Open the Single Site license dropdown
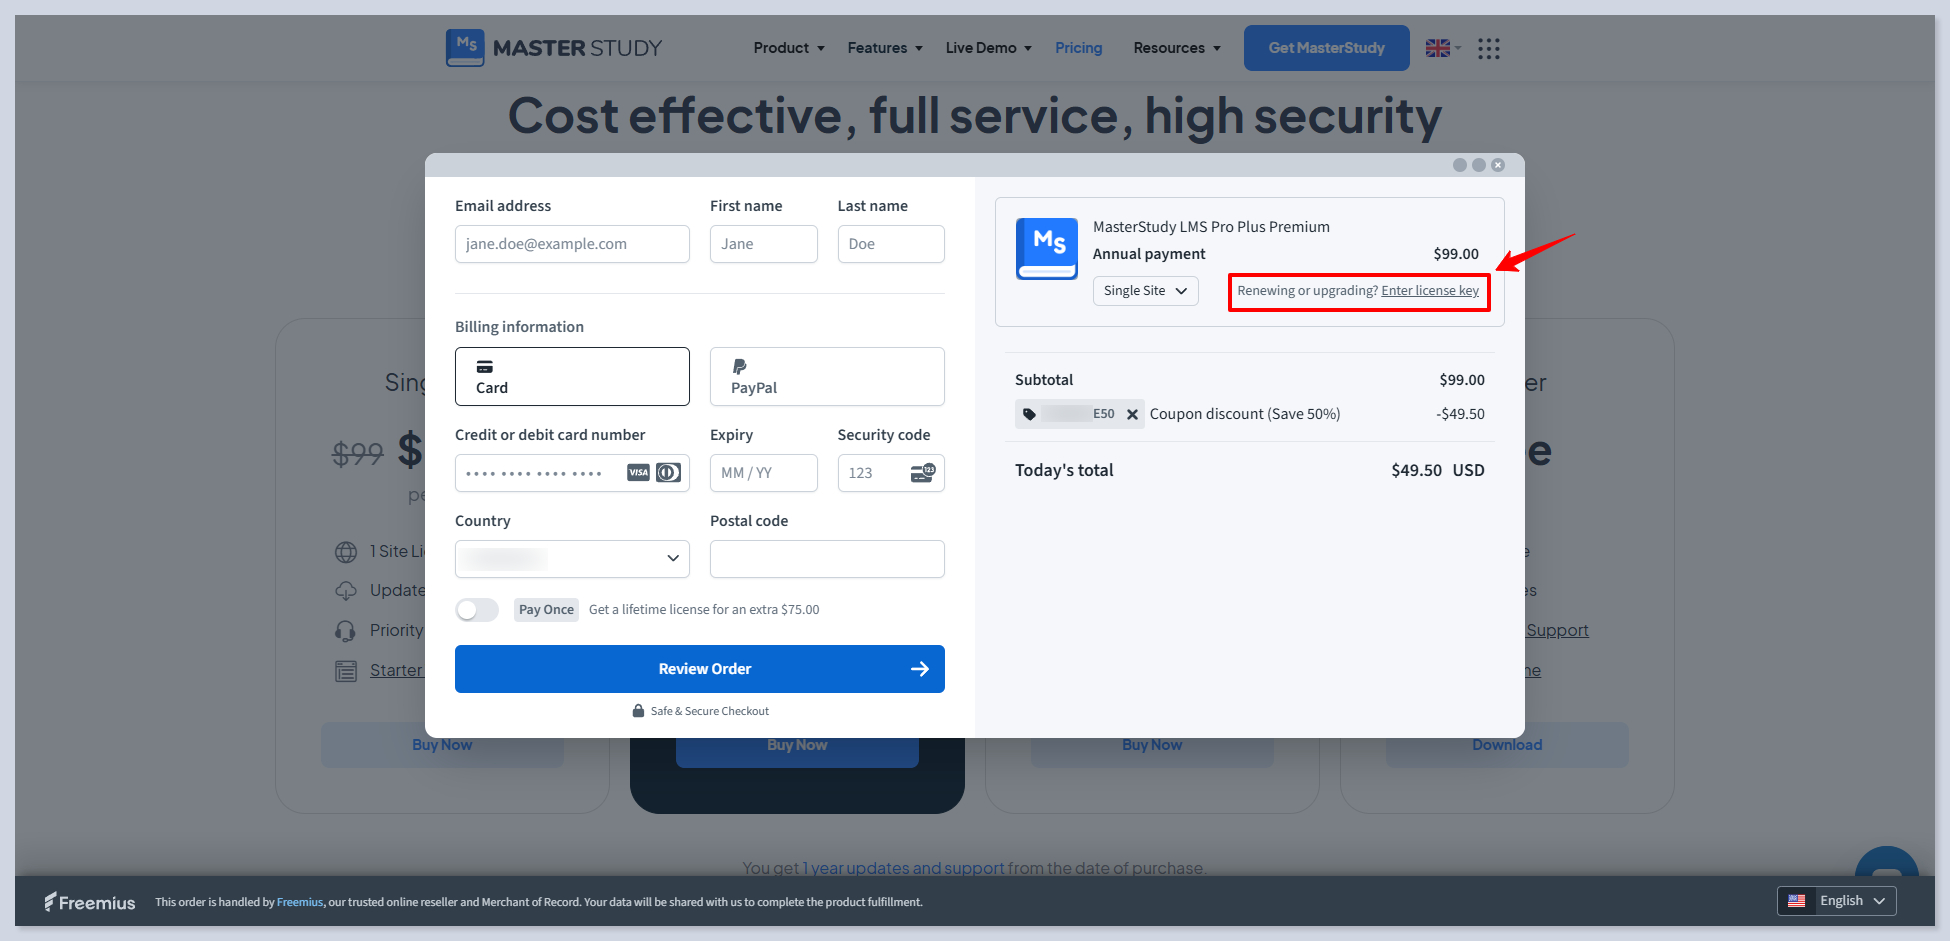The height and width of the screenshot is (941, 1950). [x=1145, y=291]
